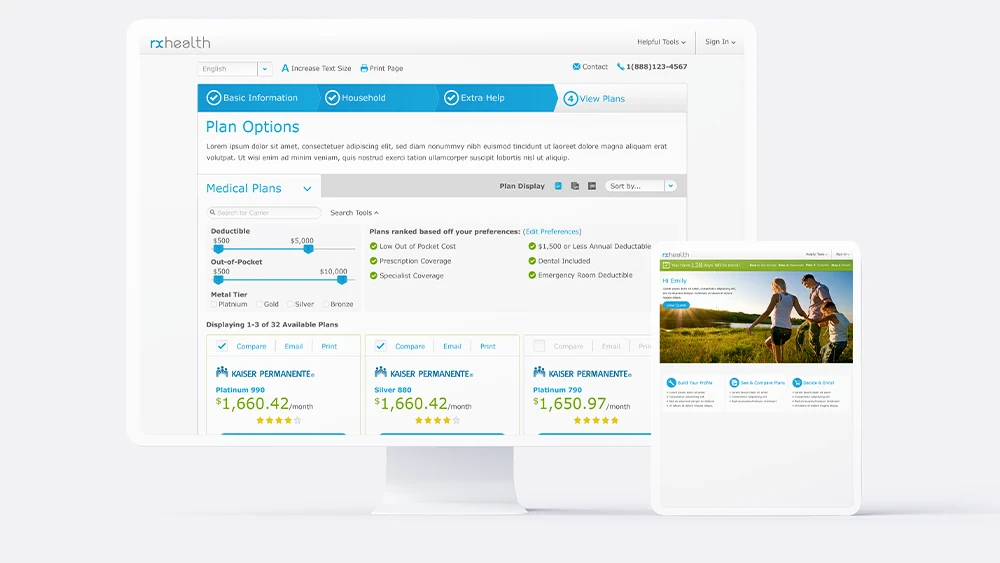Click Email on the Platinum 990 card
This screenshot has width=1000, height=563.
(x=293, y=346)
